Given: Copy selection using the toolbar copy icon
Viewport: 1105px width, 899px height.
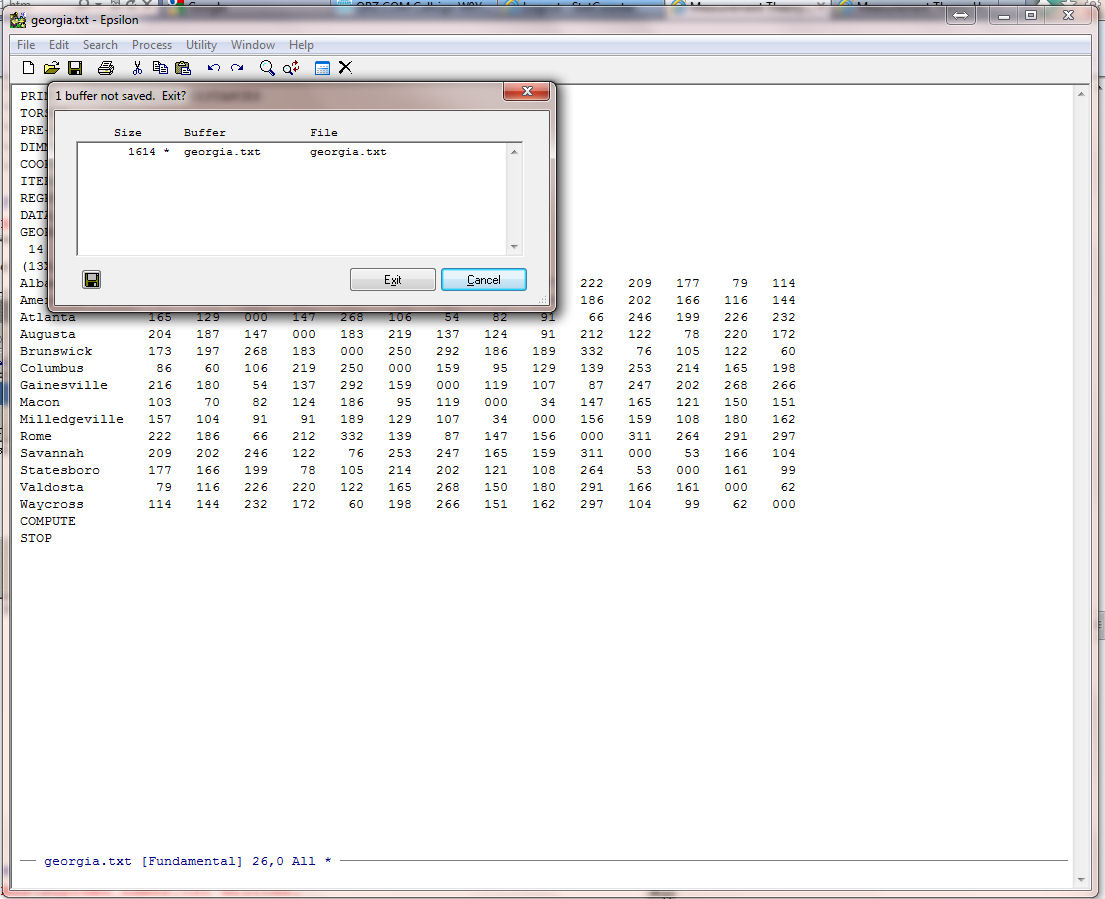Looking at the screenshot, I should (x=160, y=68).
